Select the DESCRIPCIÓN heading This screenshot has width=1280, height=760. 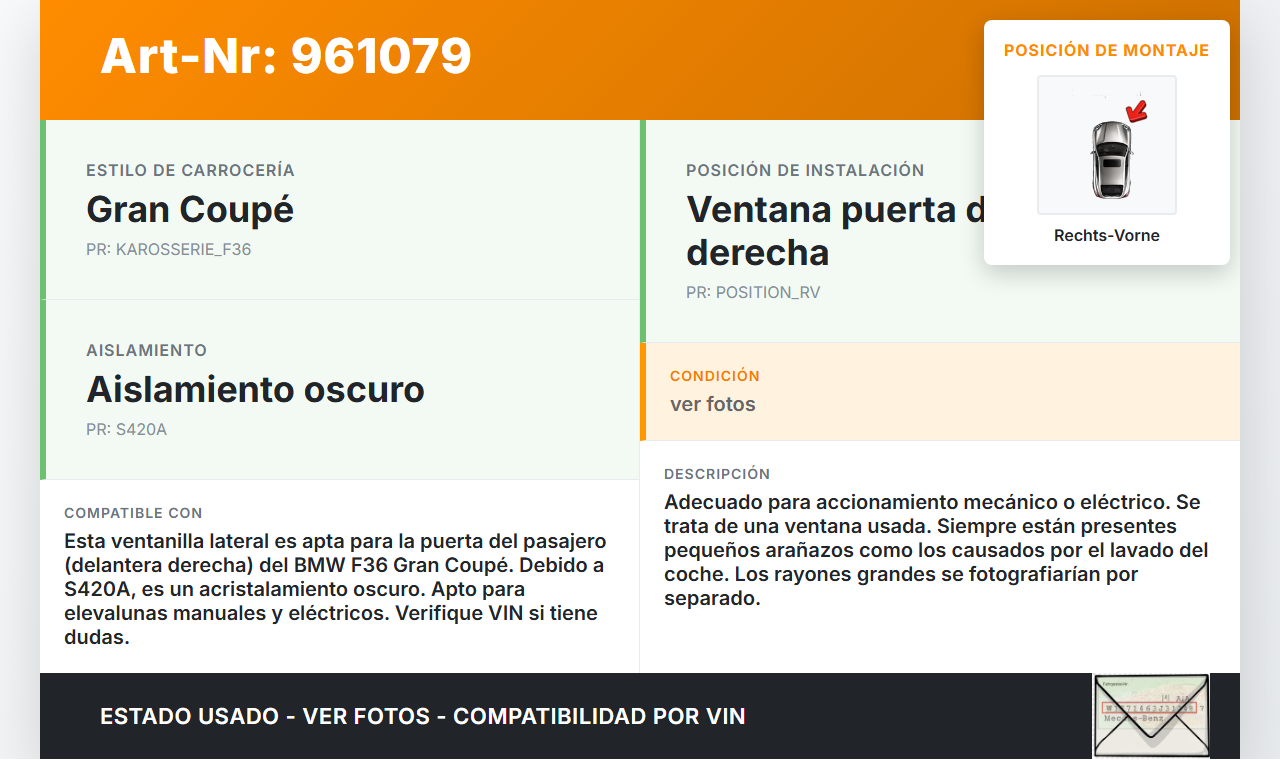pyautogui.click(x=717, y=474)
